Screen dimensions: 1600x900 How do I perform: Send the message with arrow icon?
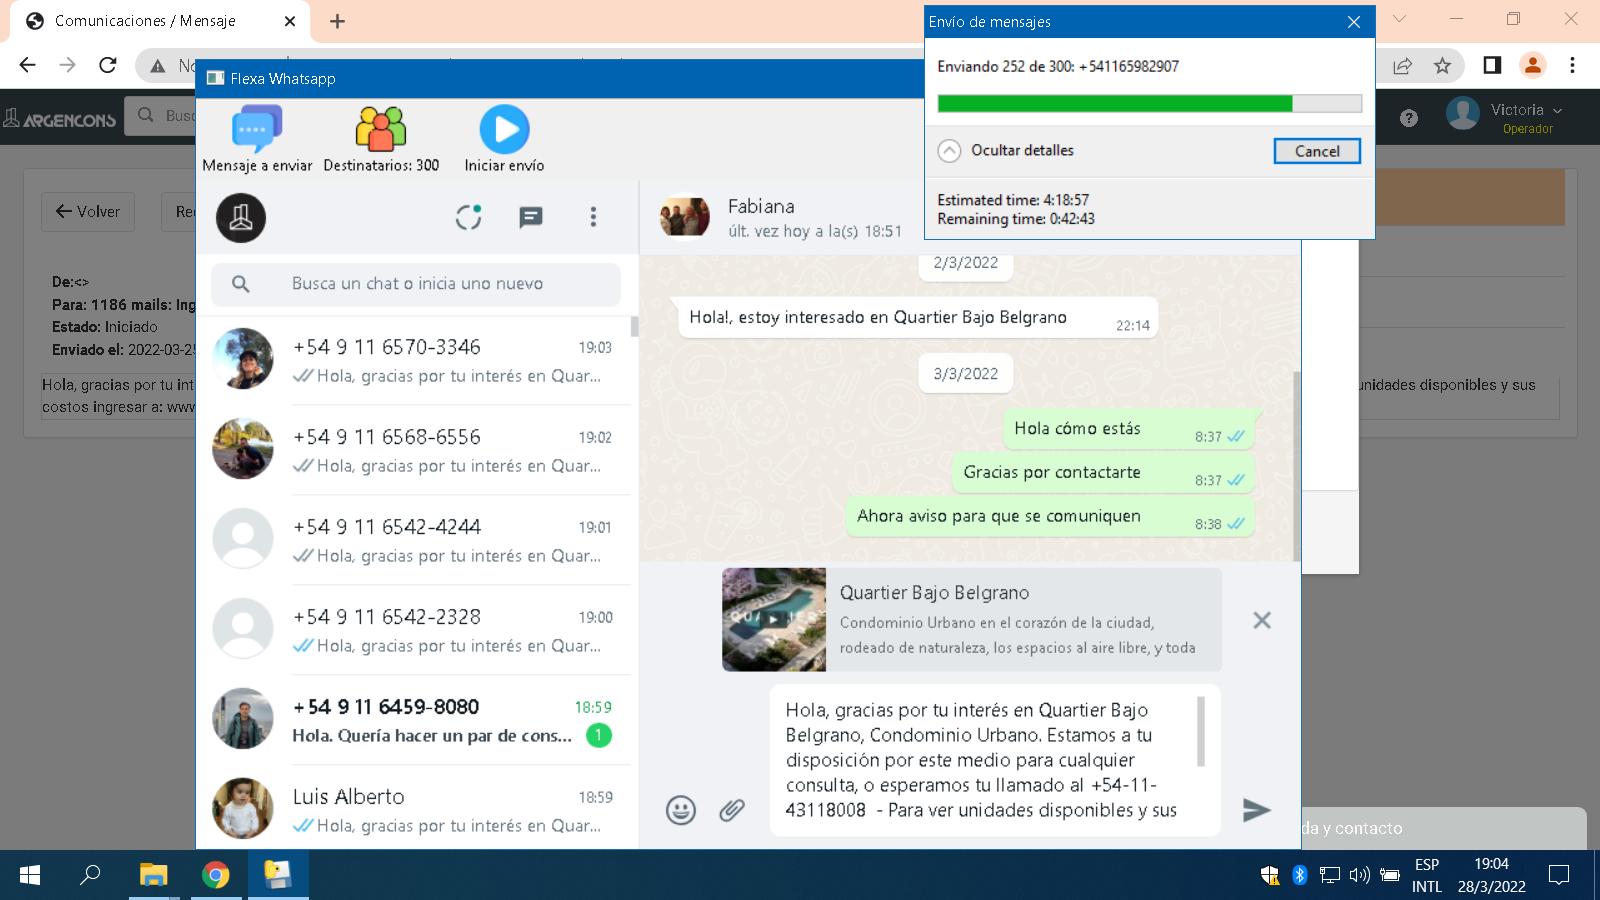(x=1256, y=810)
